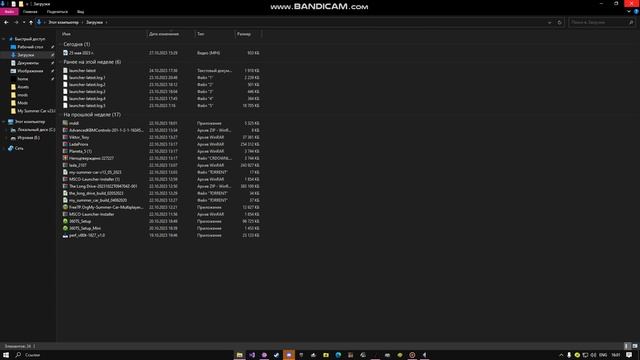
Task: Click the 360TS_Setup application icon
Action: click(65, 221)
